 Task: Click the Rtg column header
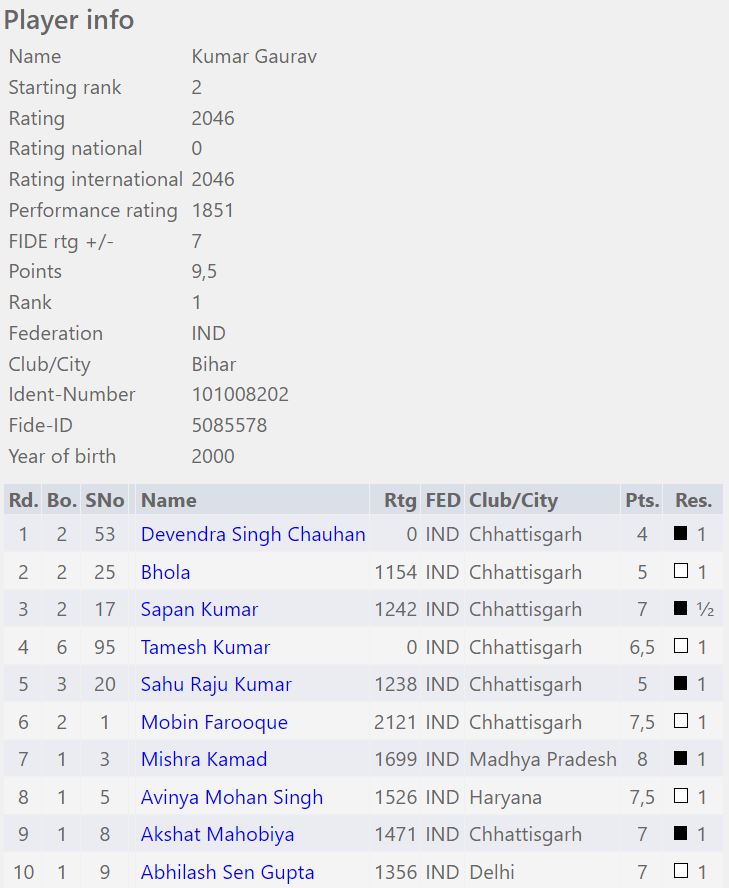coord(400,500)
